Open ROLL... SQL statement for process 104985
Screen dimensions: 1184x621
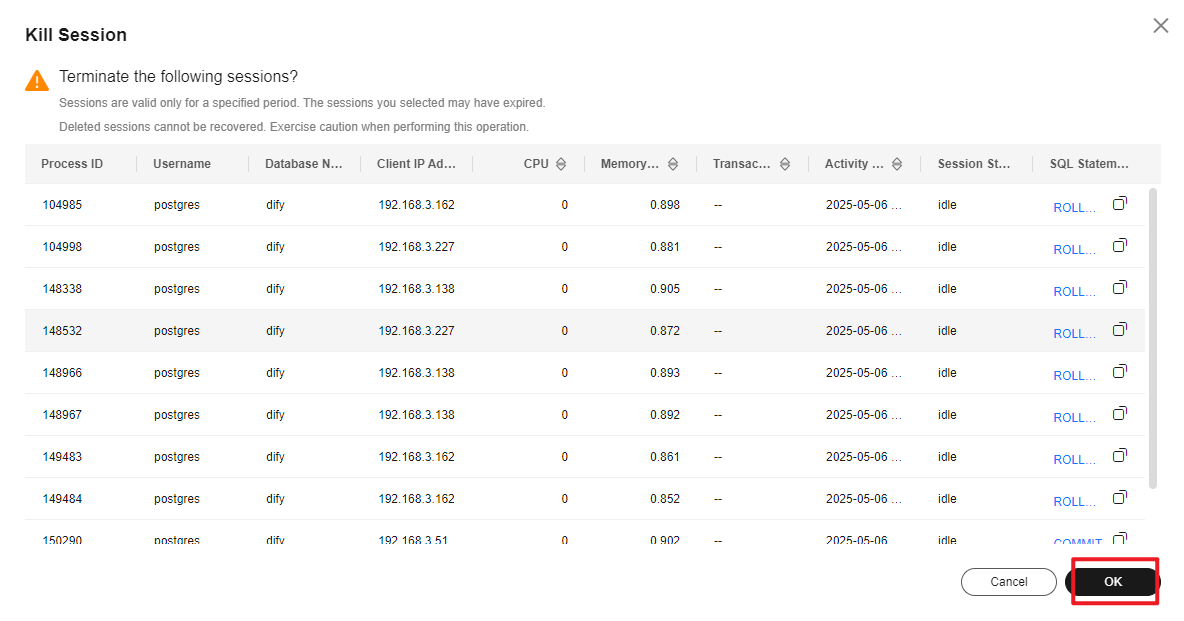coord(1075,208)
